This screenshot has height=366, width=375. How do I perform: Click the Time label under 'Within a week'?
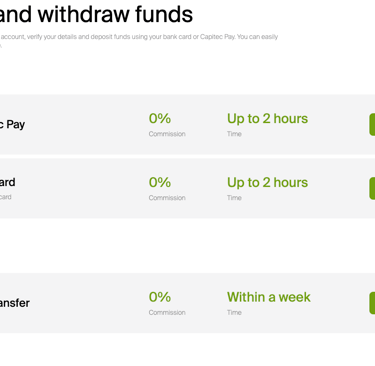(234, 313)
